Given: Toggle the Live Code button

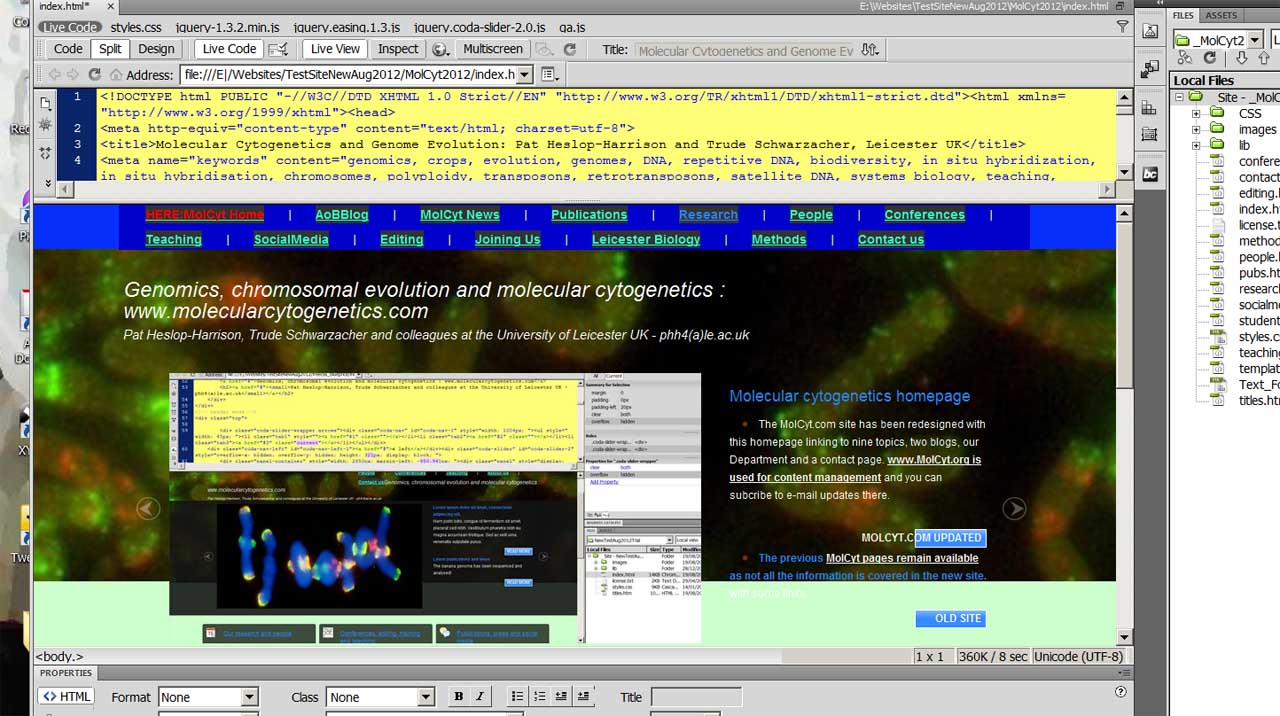Looking at the screenshot, I should [x=229, y=49].
